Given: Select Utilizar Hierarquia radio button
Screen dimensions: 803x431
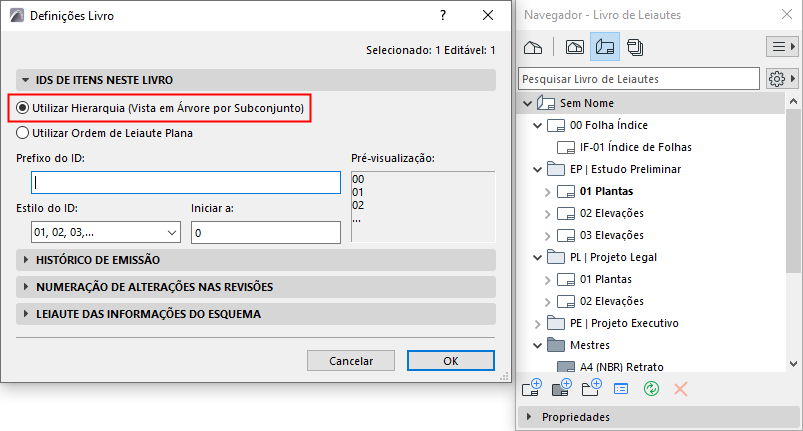Looking at the screenshot, I should [23, 108].
